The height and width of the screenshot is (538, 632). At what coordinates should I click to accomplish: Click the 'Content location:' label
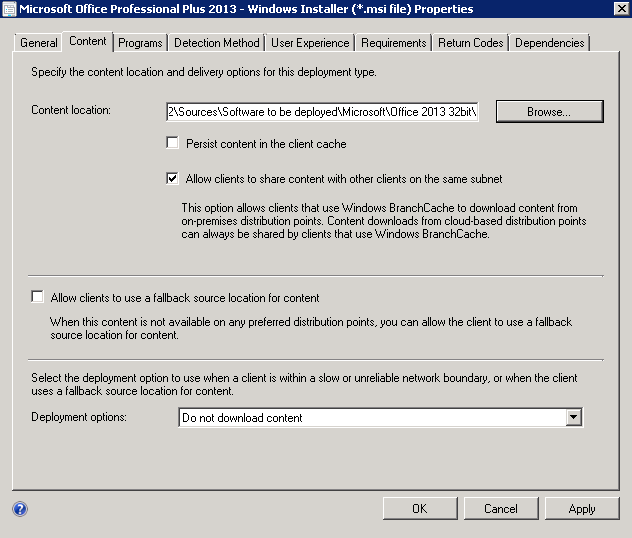(71, 110)
